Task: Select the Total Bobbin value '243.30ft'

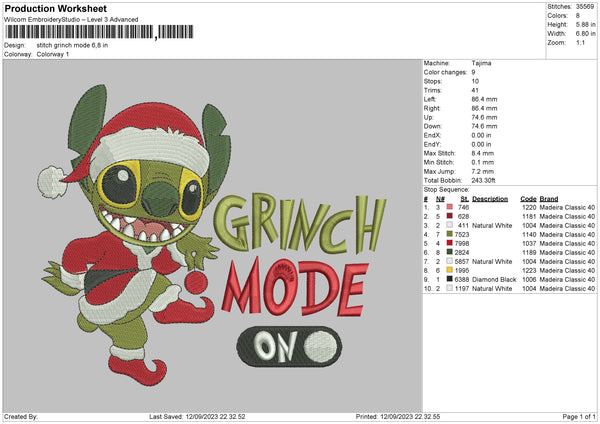Action: coord(483,180)
